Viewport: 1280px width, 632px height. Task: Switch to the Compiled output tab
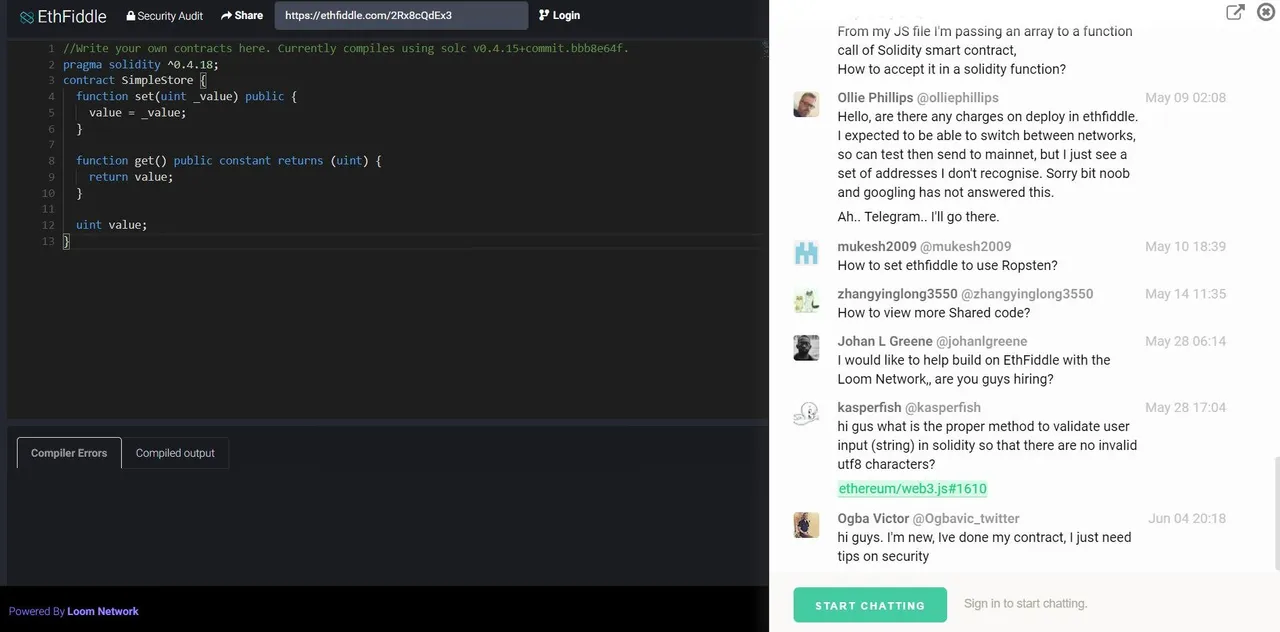click(175, 453)
